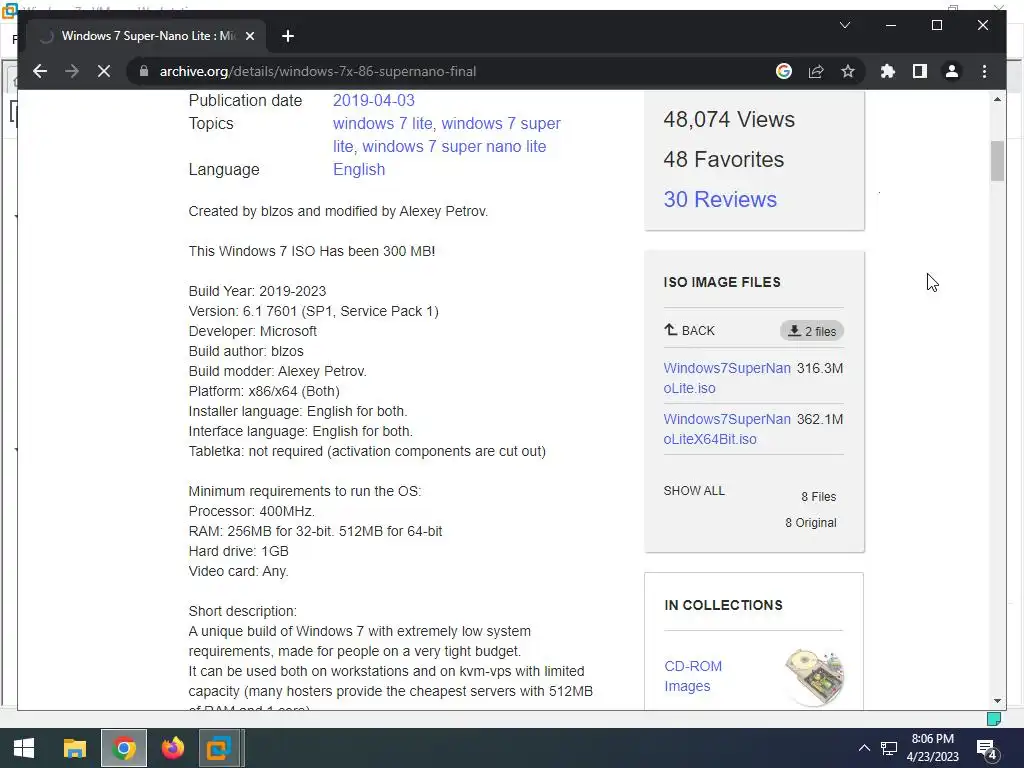Viewport: 1024px width, 768px height.
Task: Toggle the Chrome side panel icon
Action: [x=920, y=71]
